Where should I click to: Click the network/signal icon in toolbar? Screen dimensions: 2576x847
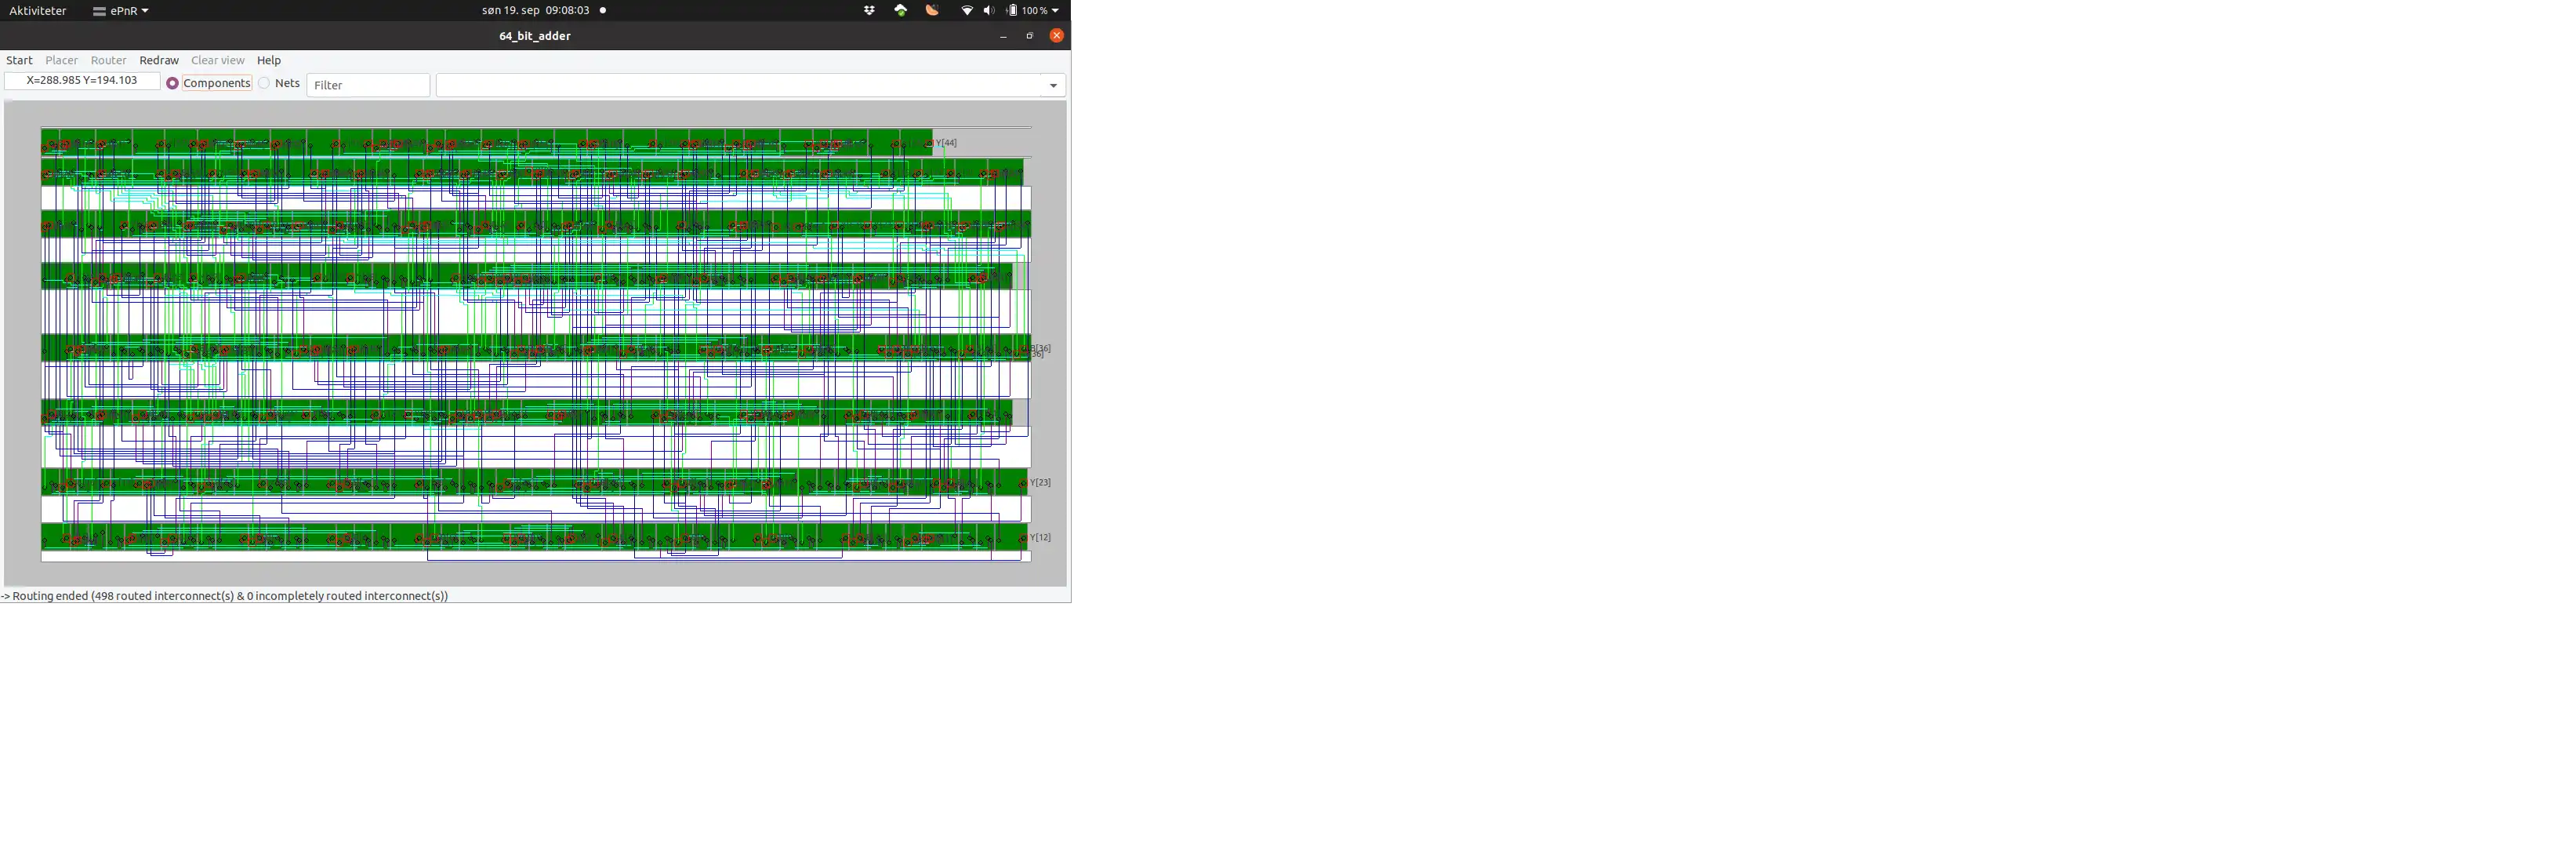click(967, 10)
